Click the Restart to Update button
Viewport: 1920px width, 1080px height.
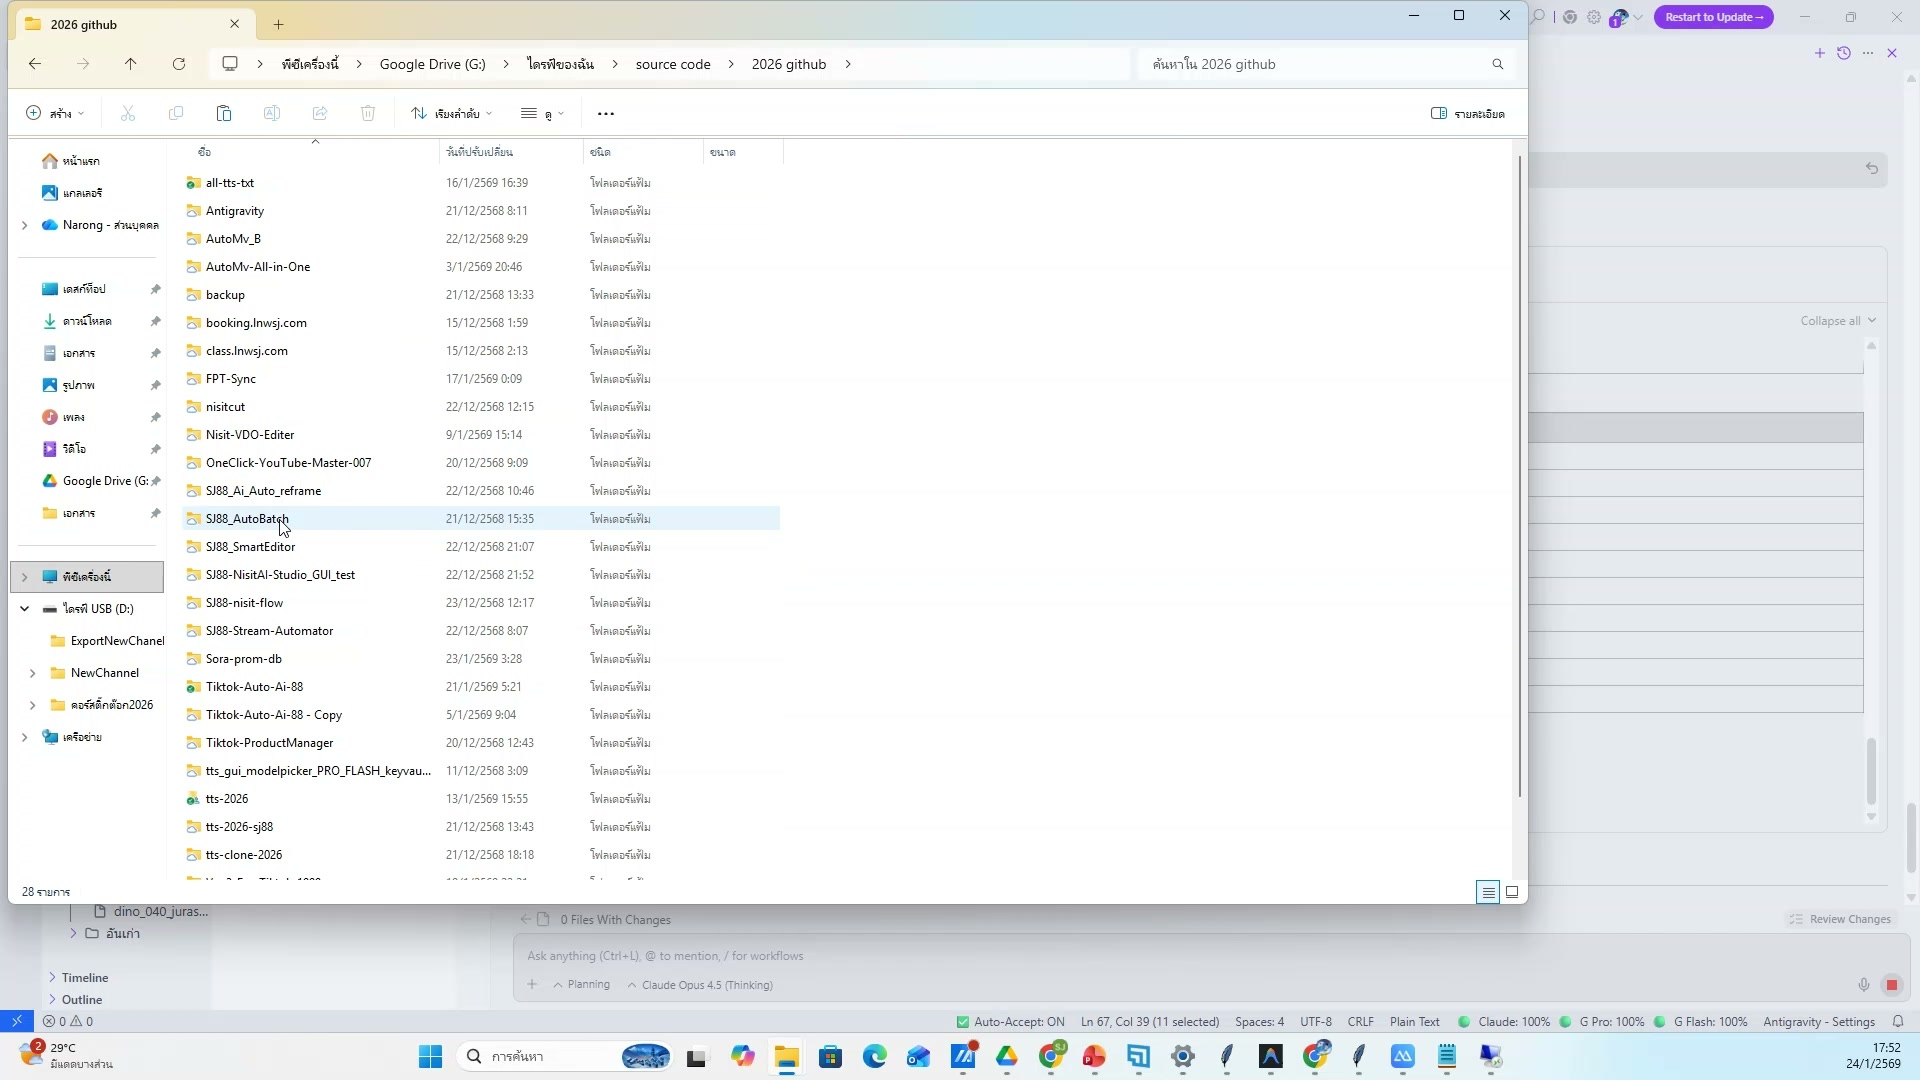tap(1713, 17)
